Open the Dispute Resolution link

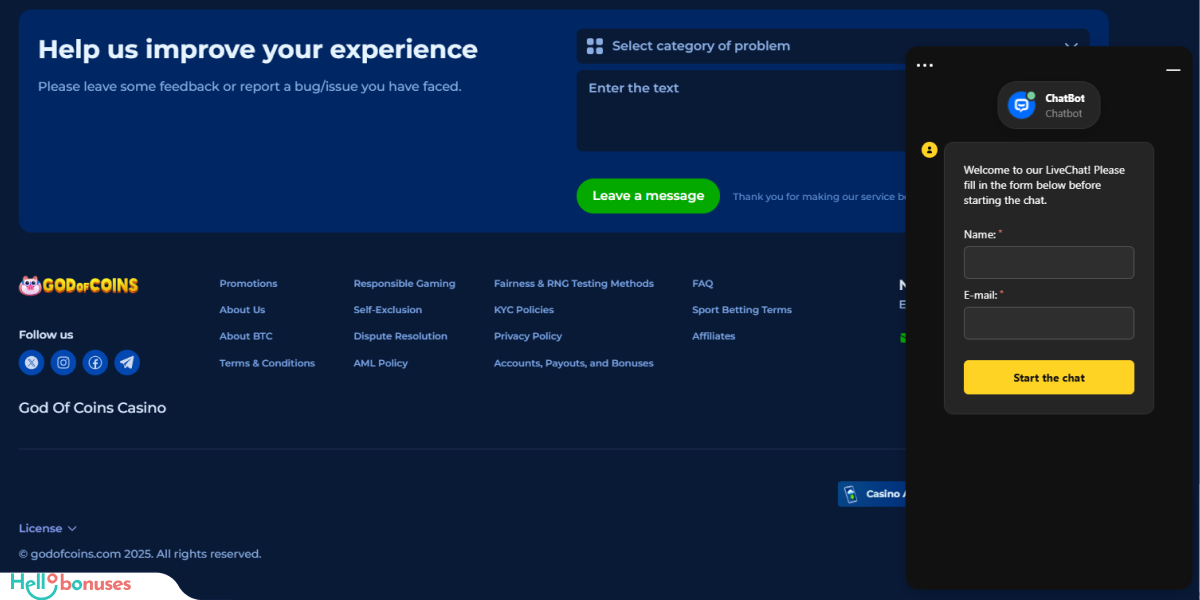coord(400,336)
